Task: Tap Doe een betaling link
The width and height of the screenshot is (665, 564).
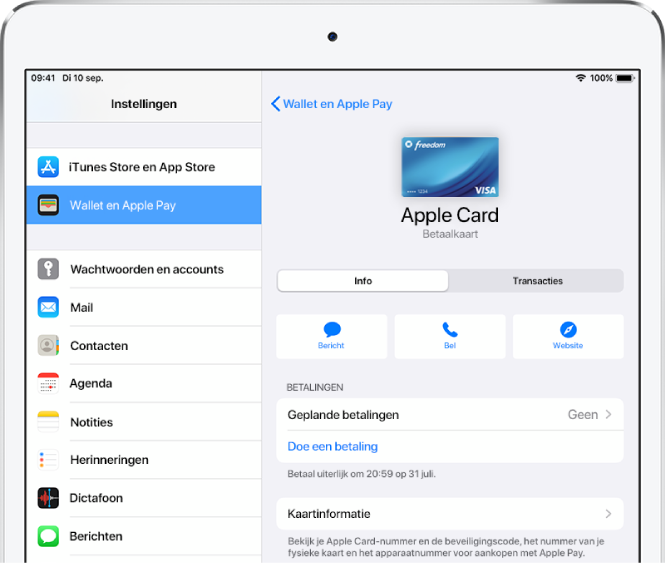Action: pos(332,447)
